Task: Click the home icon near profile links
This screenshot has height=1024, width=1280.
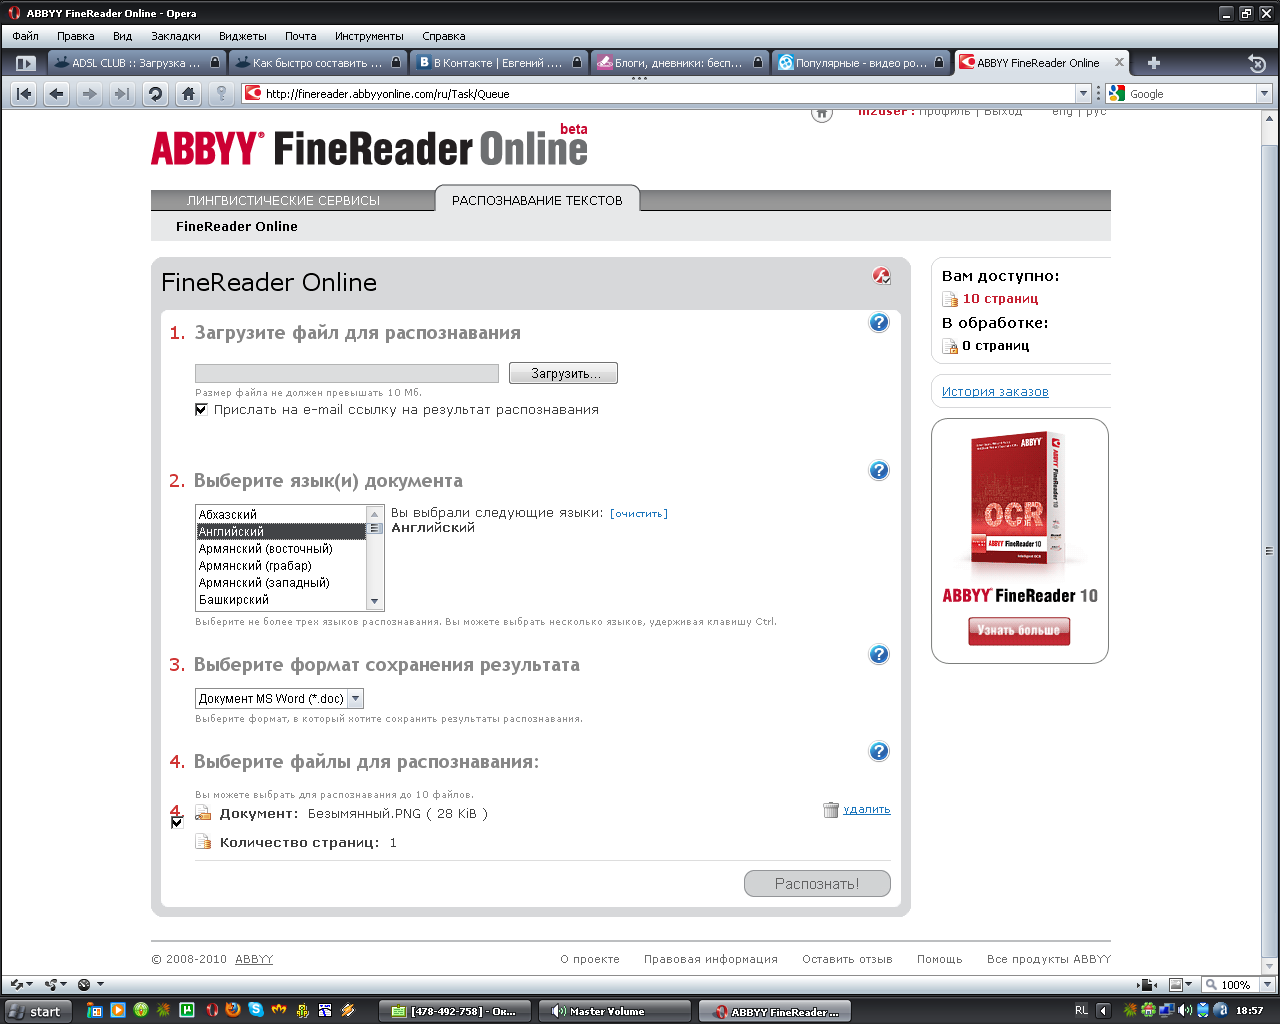Action: (x=822, y=113)
